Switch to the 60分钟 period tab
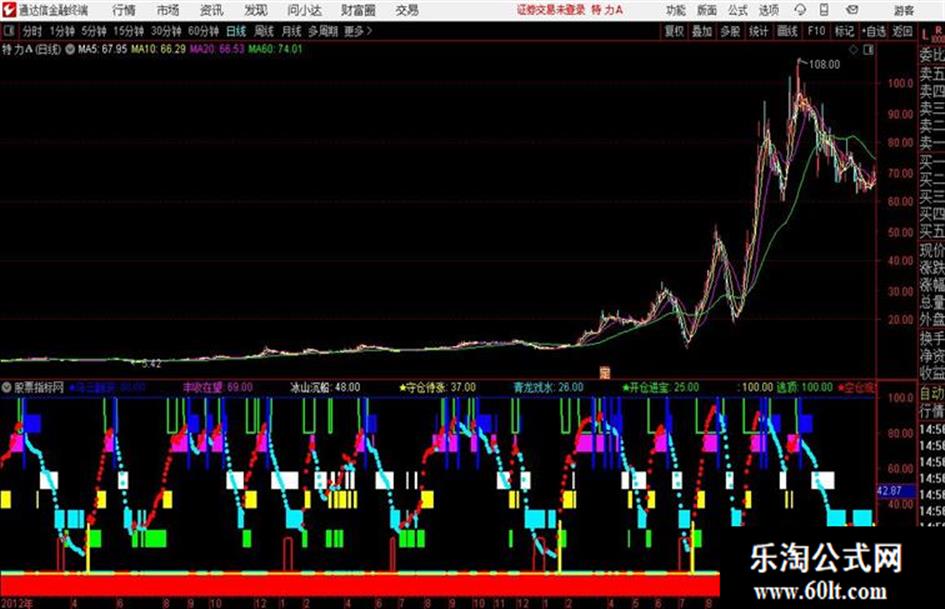Screen dimensions: 945x609 [204, 31]
